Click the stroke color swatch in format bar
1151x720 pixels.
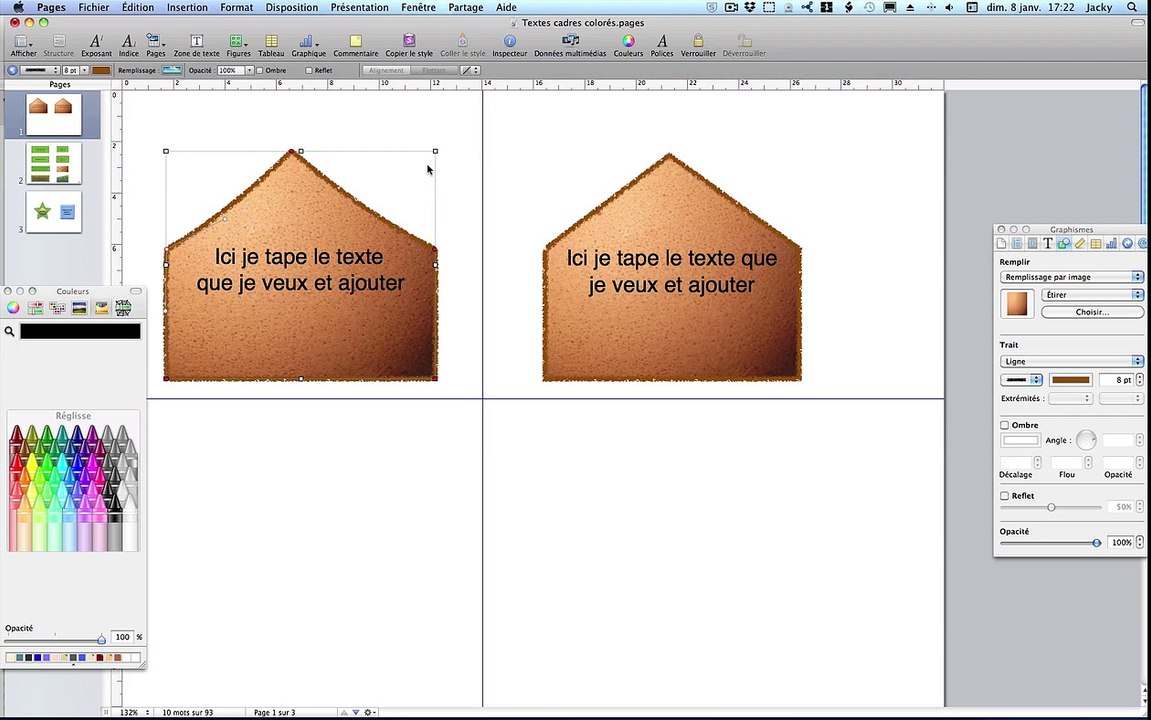[x=101, y=70]
